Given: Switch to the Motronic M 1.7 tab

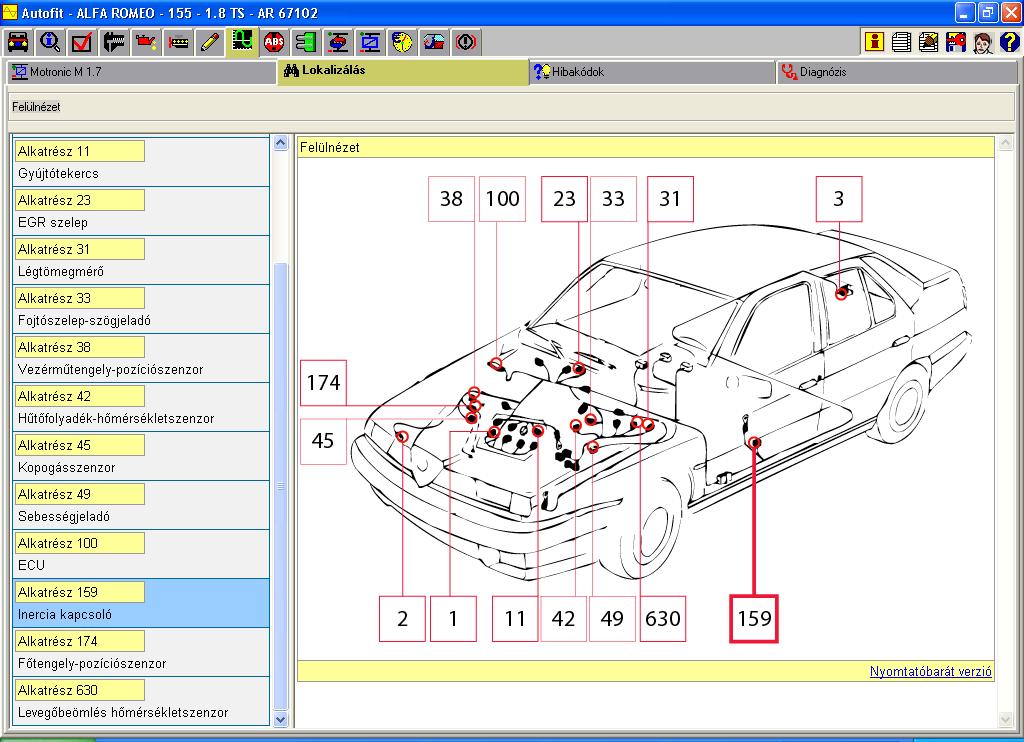Looking at the screenshot, I should [141, 72].
